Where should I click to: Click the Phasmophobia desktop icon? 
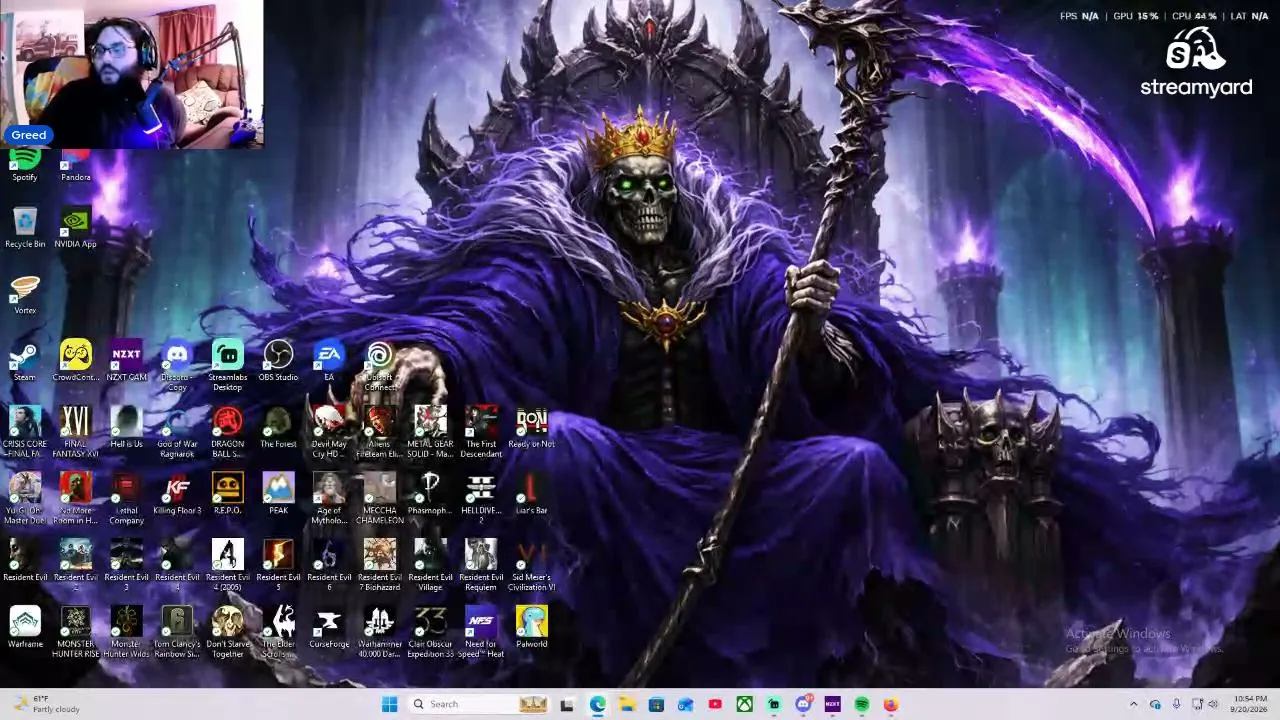430,495
